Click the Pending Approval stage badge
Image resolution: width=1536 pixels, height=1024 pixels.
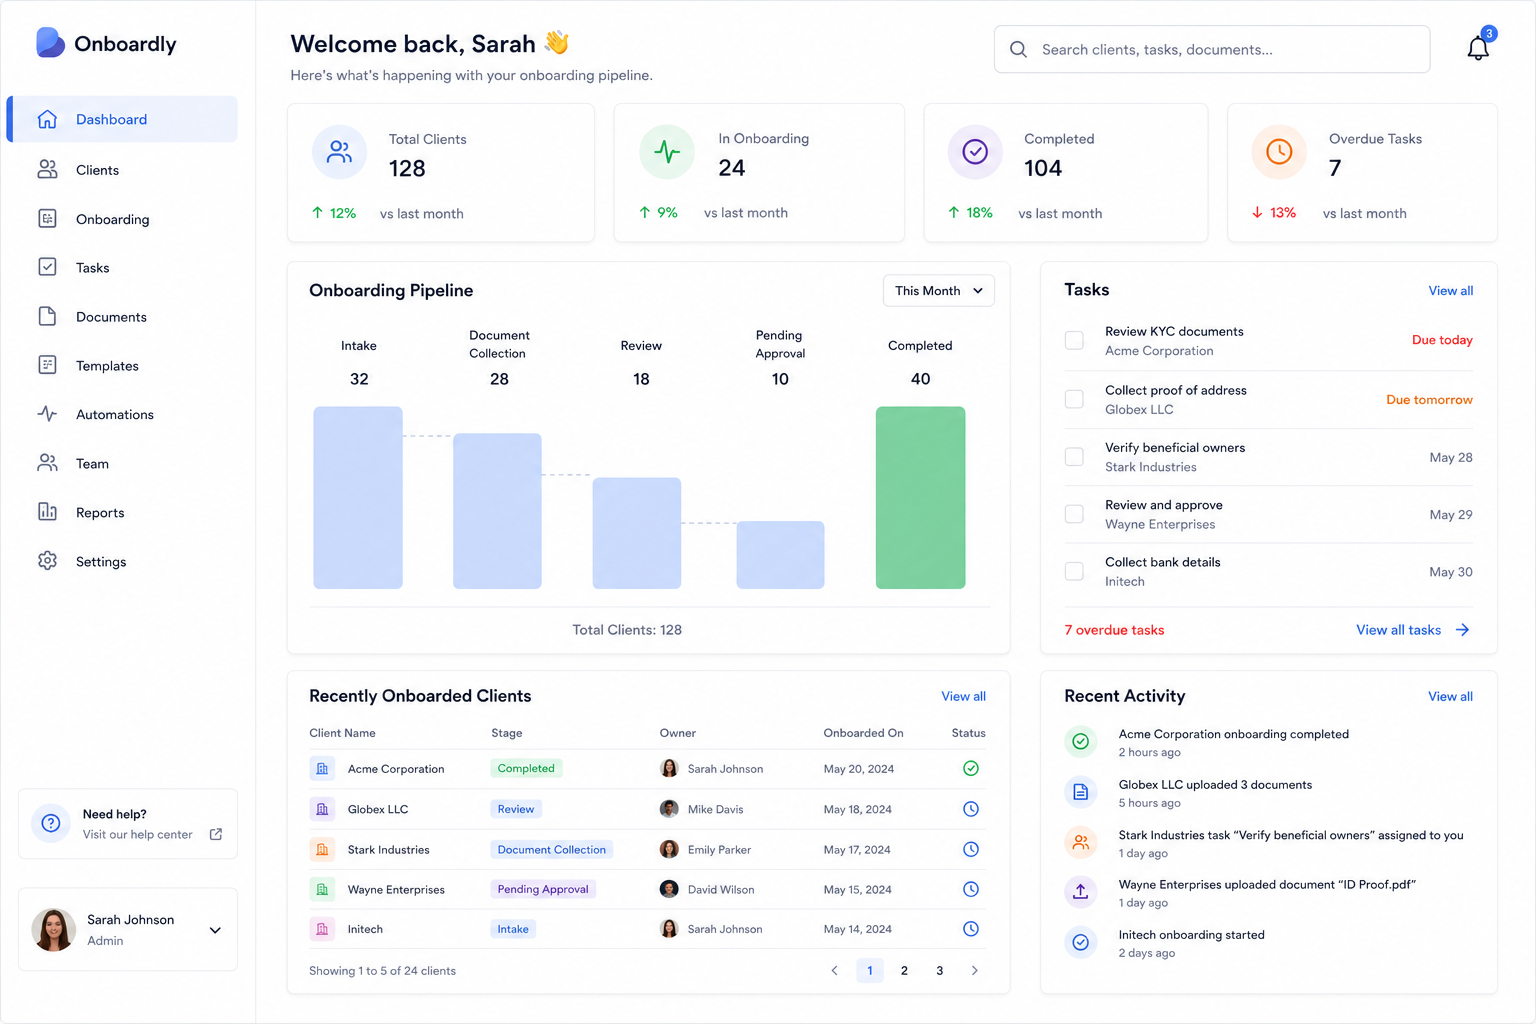tap(543, 889)
